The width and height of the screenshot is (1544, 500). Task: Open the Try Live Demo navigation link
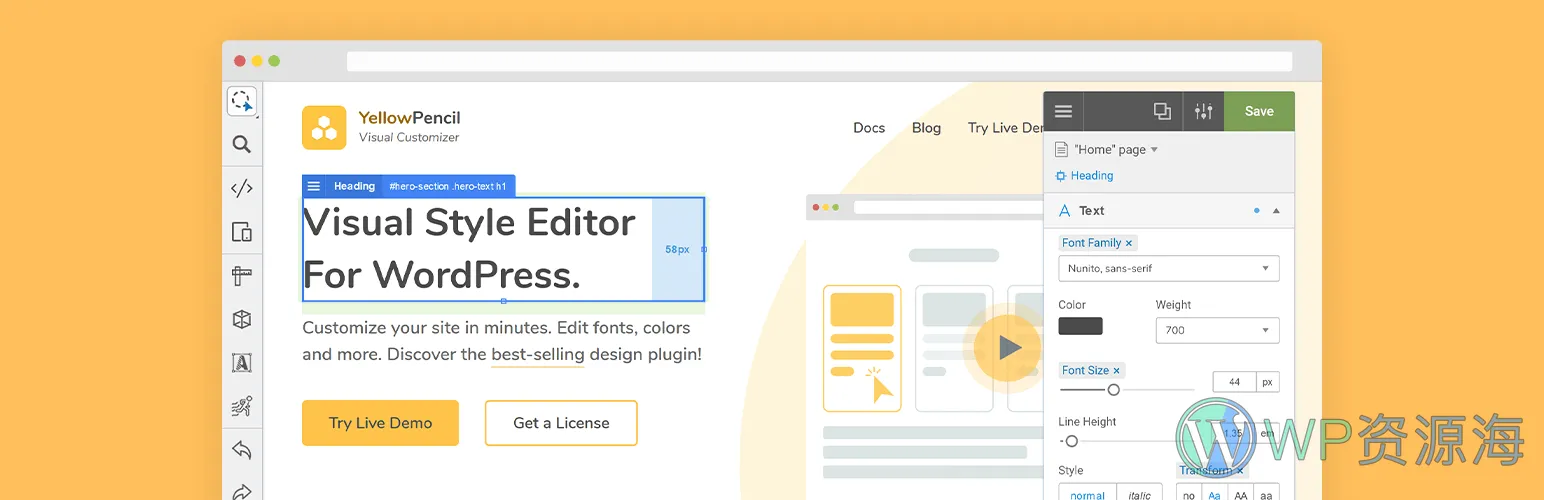click(x=1005, y=127)
